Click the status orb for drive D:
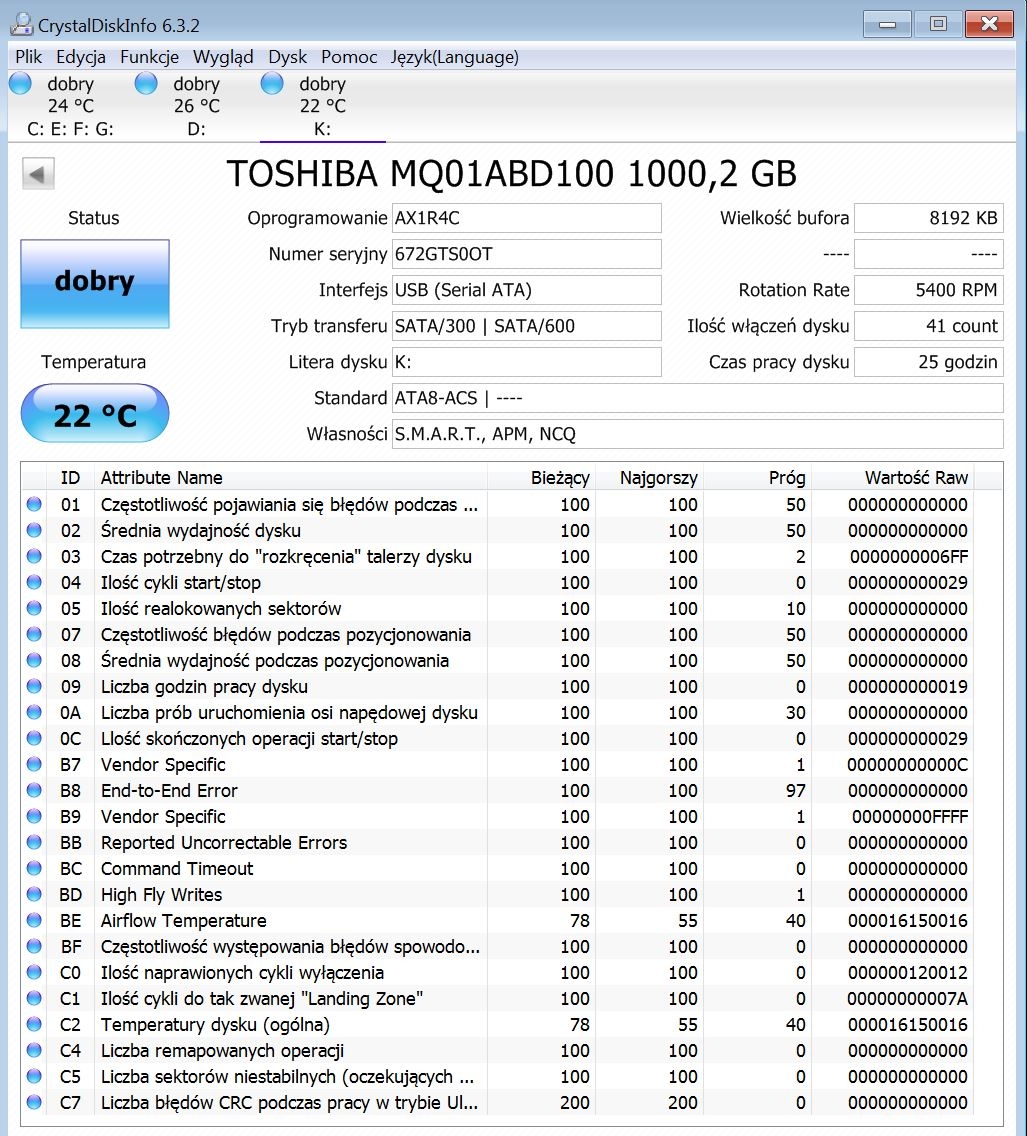Screen dimensions: 1027x1136 tap(146, 84)
